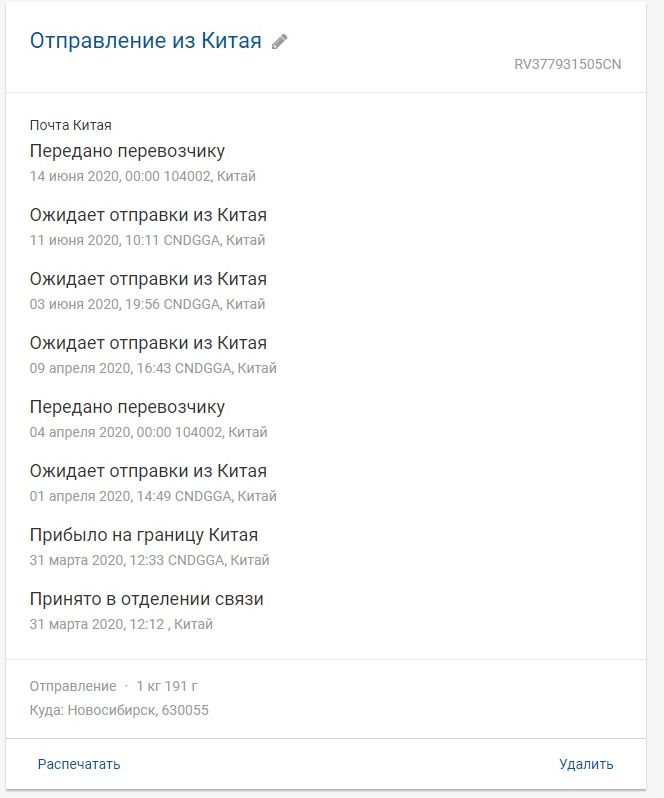Click the "Ожидает отправки" status dated 01 апреля

click(148, 471)
